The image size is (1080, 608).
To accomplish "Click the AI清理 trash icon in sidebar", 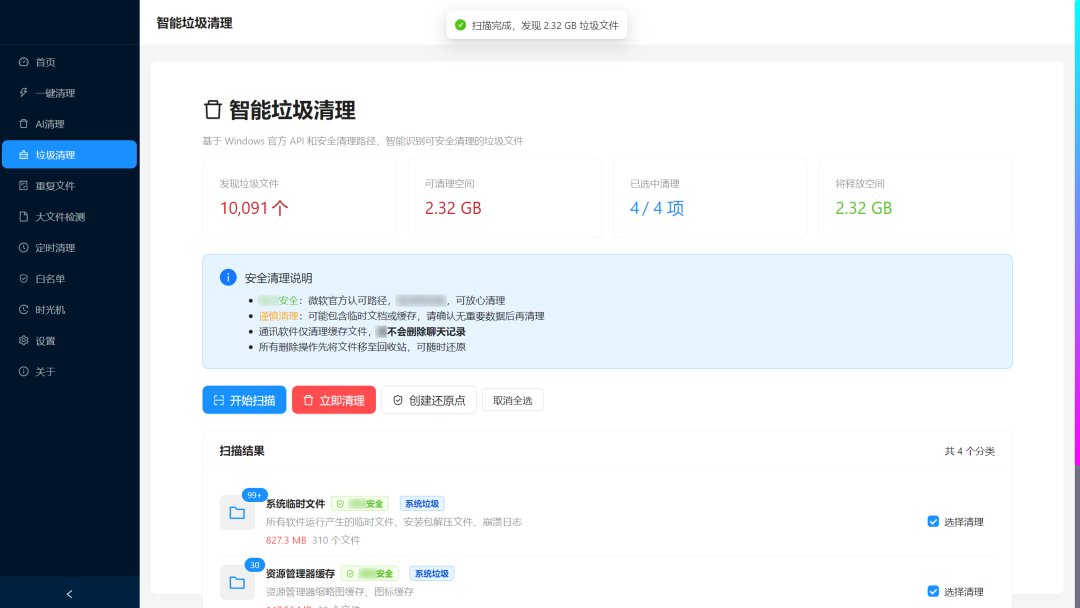I will [x=23, y=124].
